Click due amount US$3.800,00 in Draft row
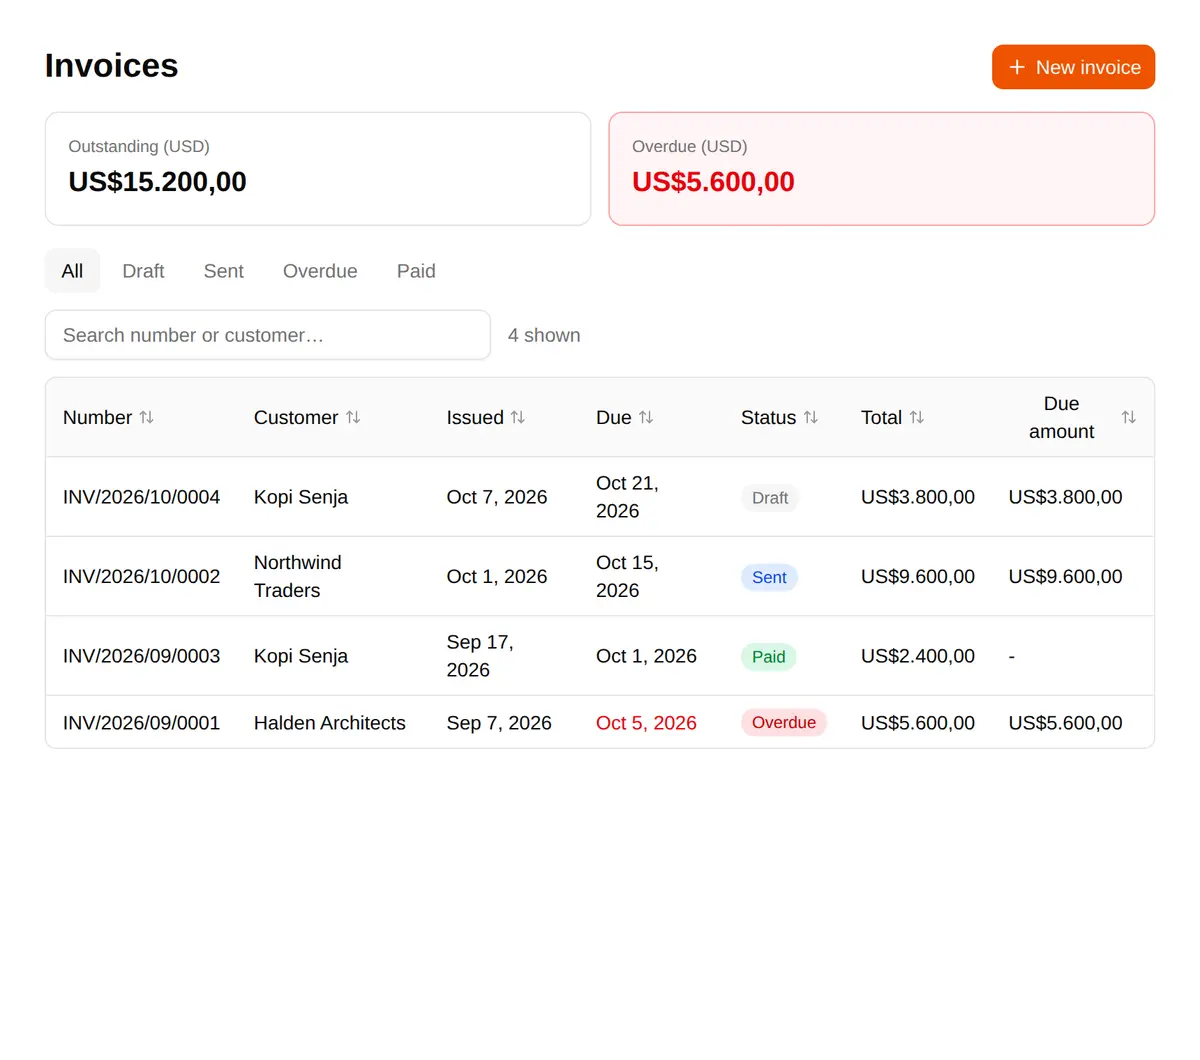The height and width of the screenshot is (1060, 1200). (1065, 497)
